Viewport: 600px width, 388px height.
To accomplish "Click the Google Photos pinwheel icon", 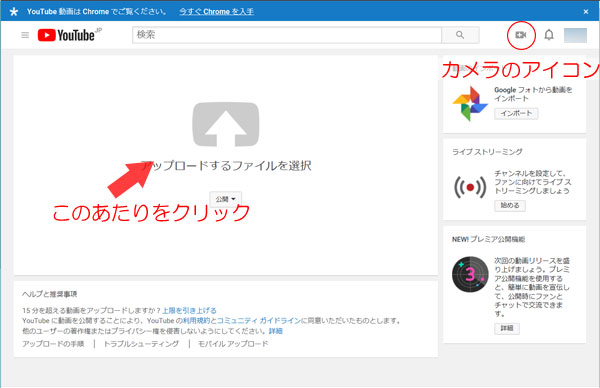I will click(470, 103).
